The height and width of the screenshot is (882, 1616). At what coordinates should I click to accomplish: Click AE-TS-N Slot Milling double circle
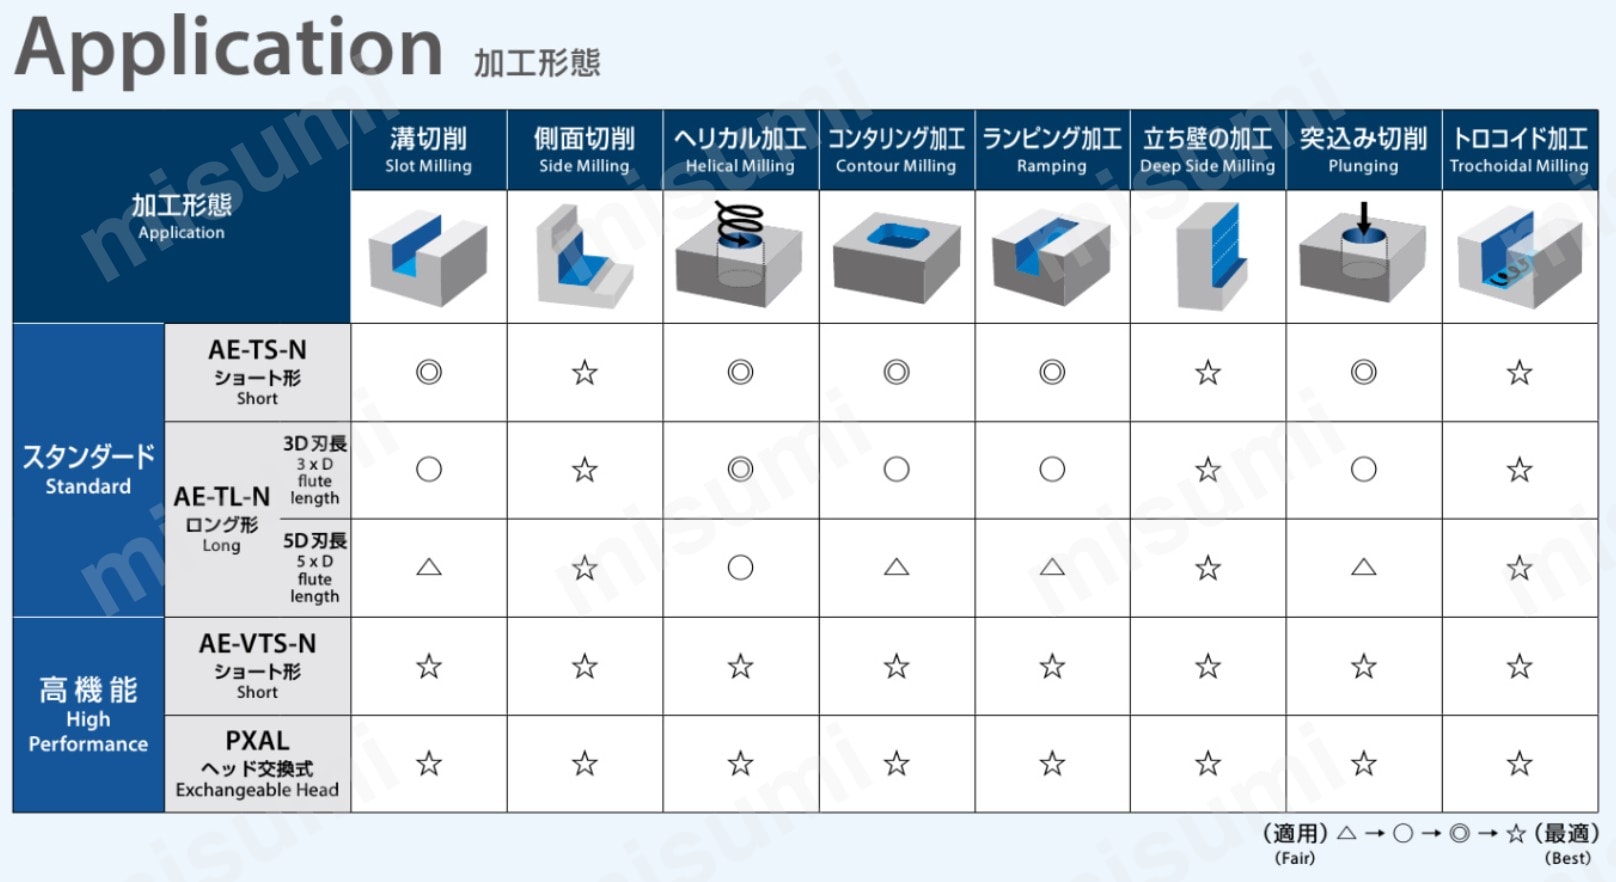428,372
